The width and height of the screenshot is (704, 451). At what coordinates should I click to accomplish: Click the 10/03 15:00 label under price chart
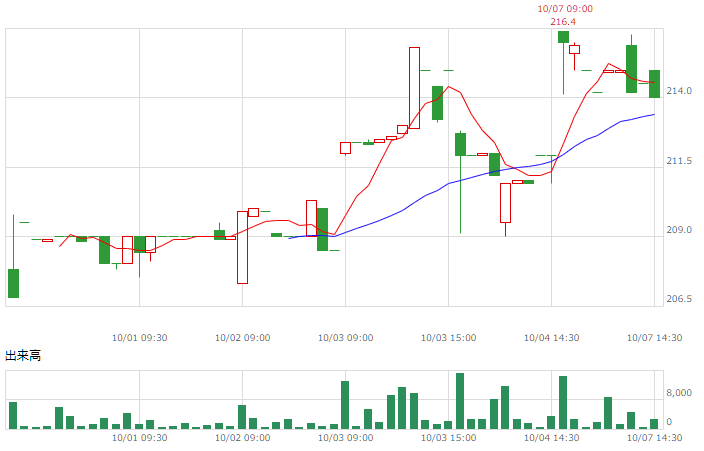449,338
